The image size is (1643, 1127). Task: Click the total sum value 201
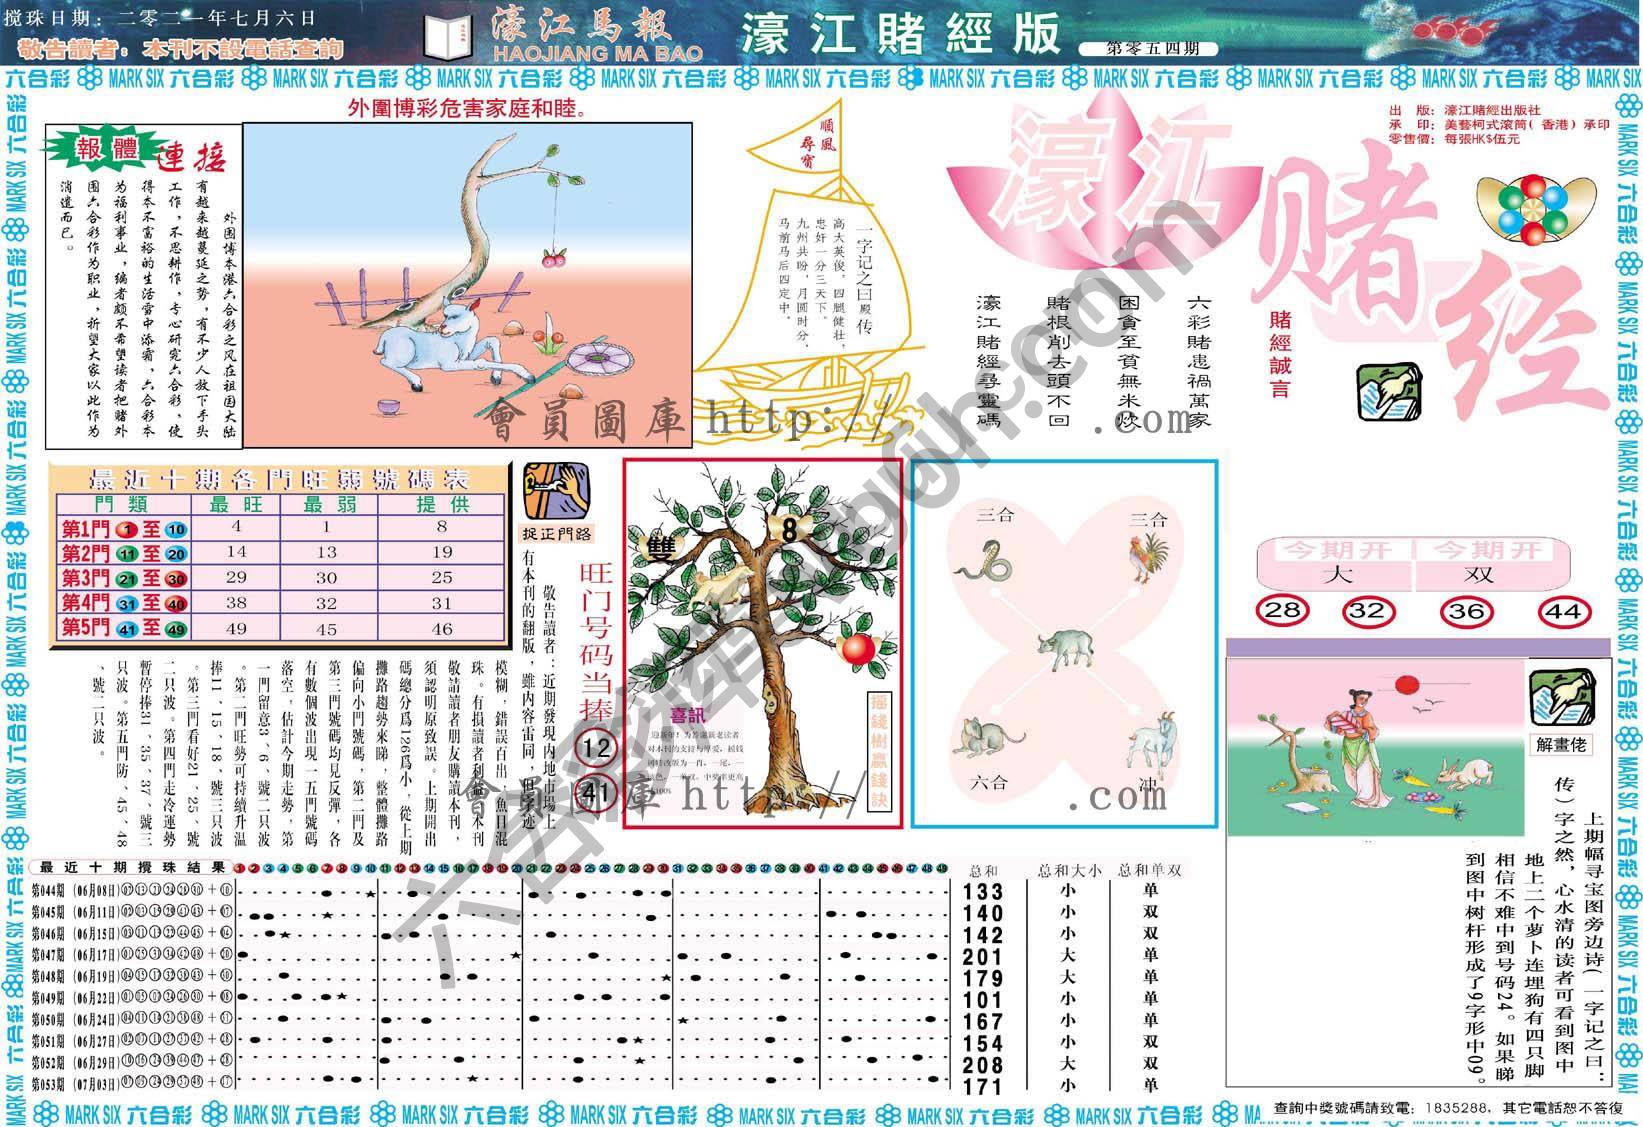click(x=983, y=957)
